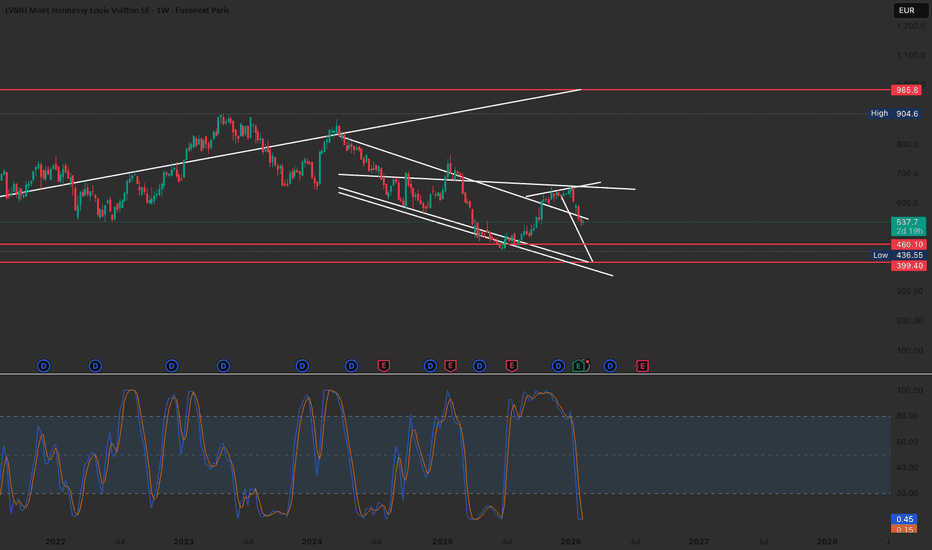932x550 pixels.
Task: Click the 2024 label on the time axis
Action: coord(312,541)
